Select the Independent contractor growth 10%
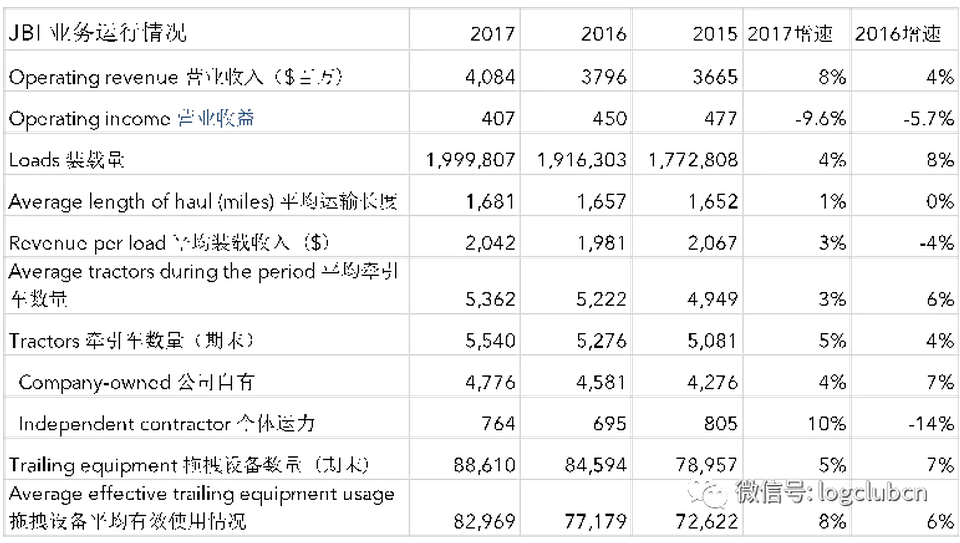Screen dimensions: 960x543 coord(826,424)
